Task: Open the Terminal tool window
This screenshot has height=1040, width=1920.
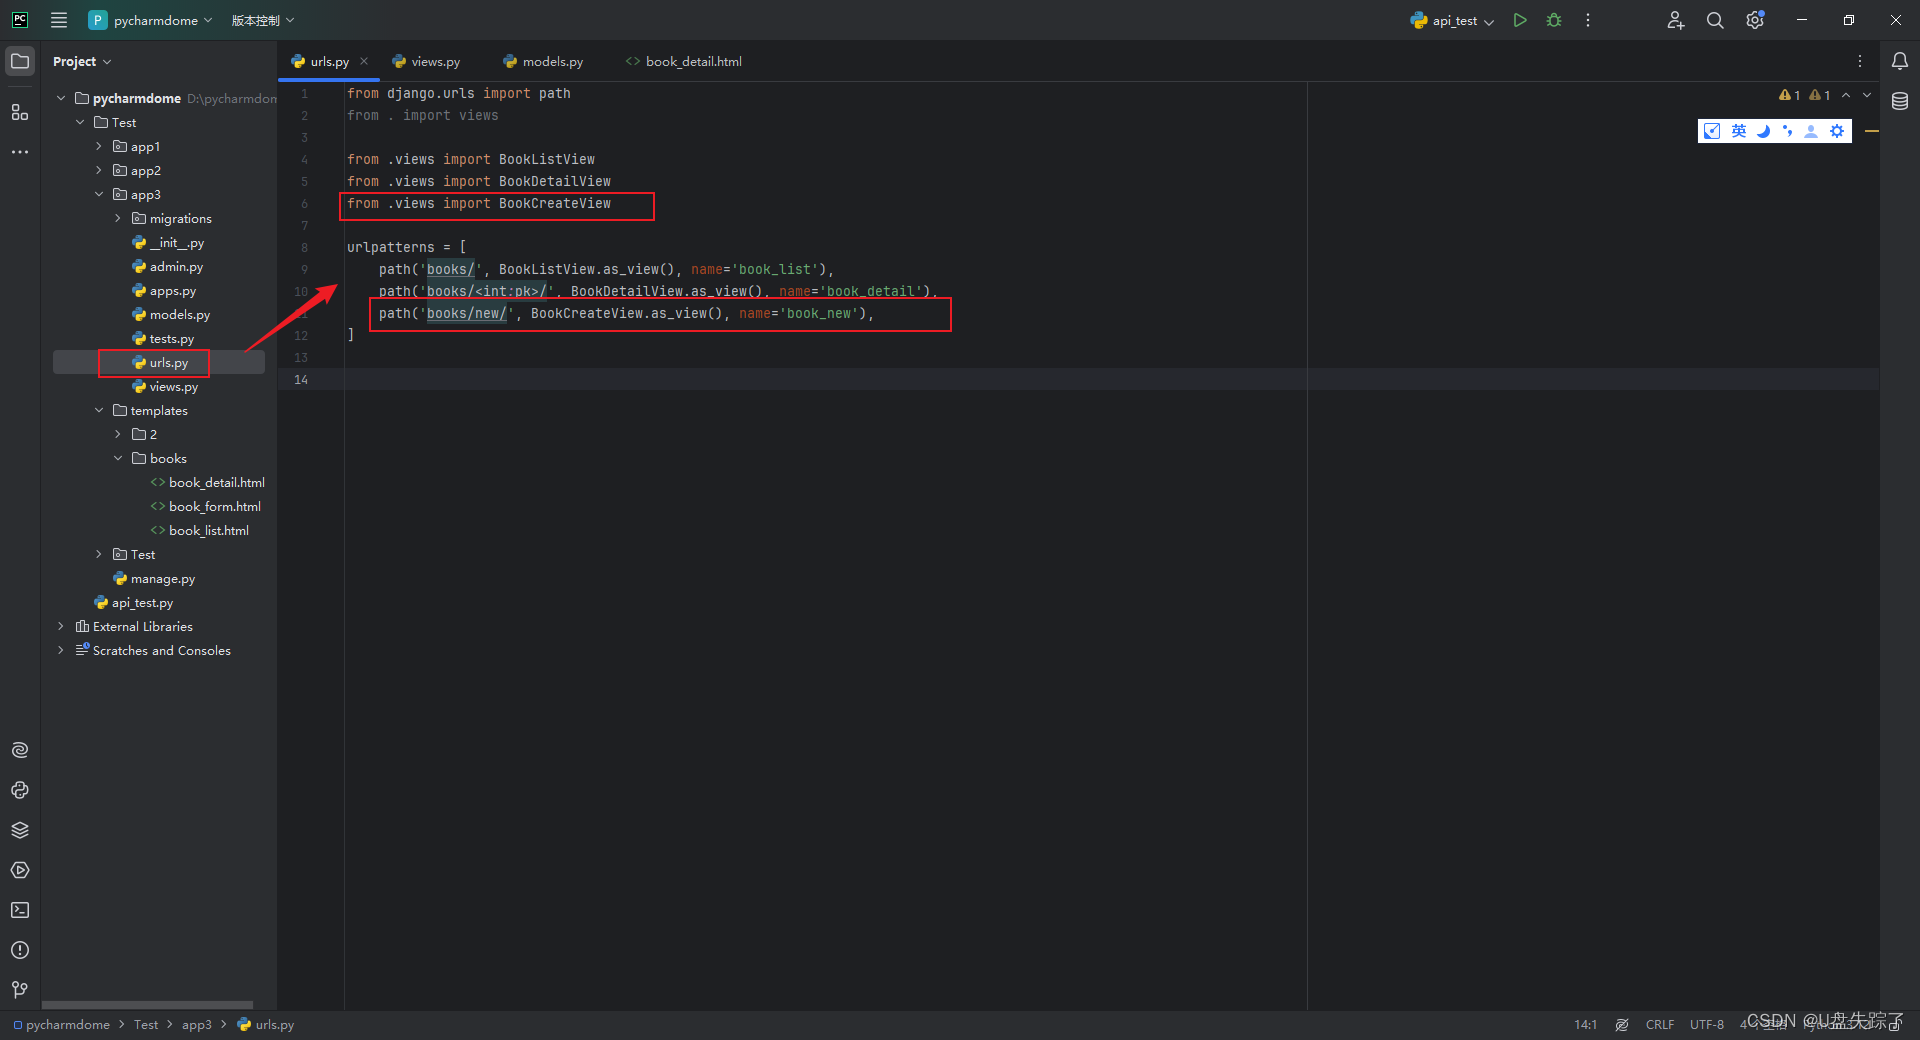Action: 20,910
